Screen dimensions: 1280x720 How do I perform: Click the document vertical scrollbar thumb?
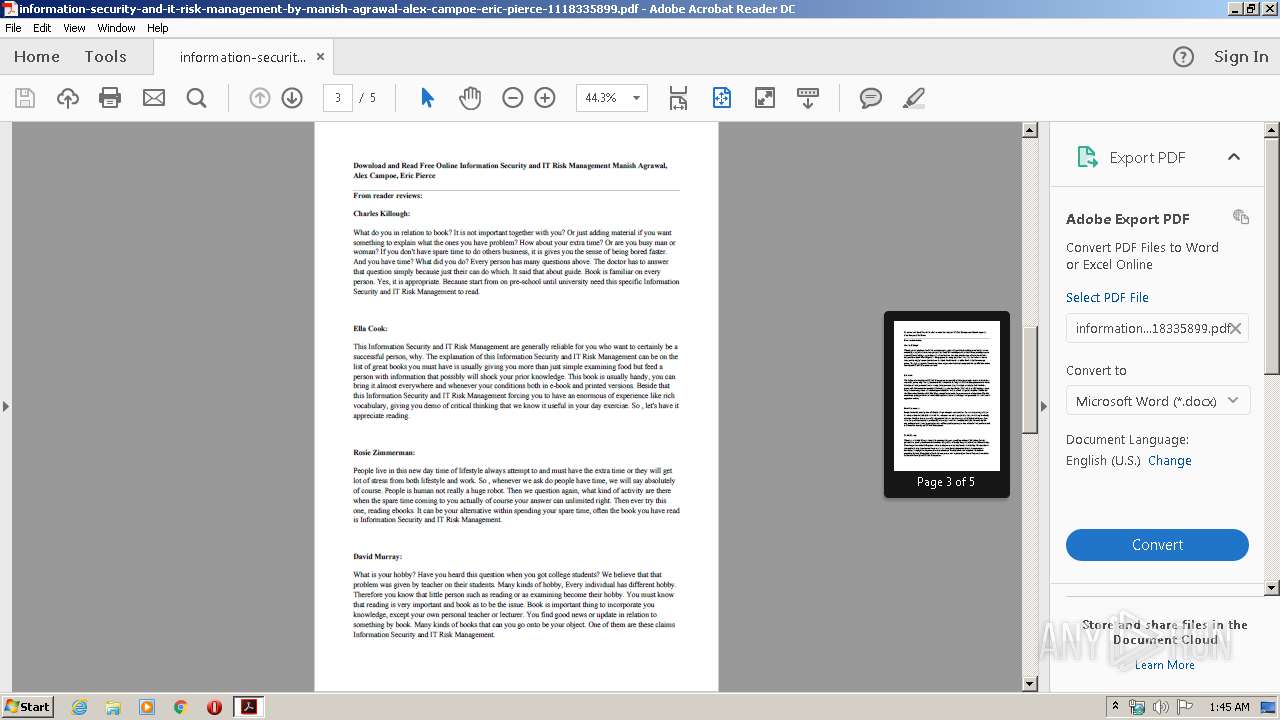point(1030,380)
